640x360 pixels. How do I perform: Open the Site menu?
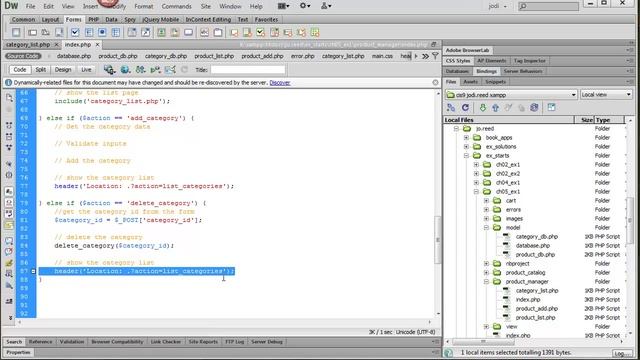(x=206, y=6)
